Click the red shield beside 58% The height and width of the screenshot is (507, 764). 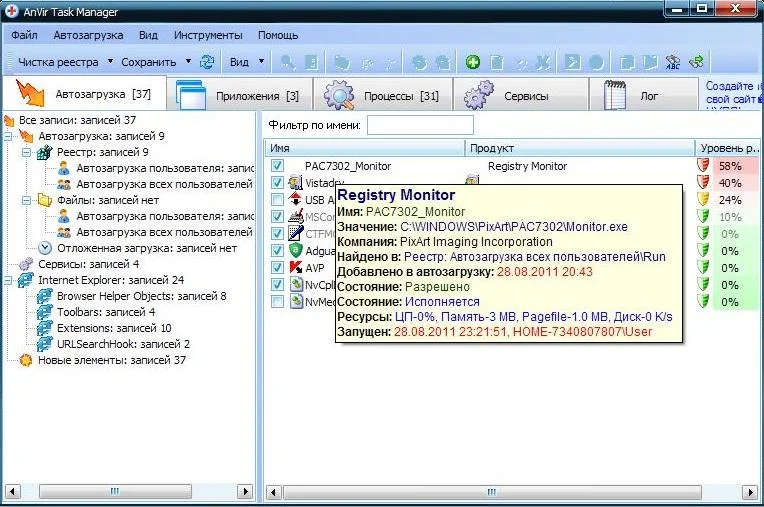(703, 165)
